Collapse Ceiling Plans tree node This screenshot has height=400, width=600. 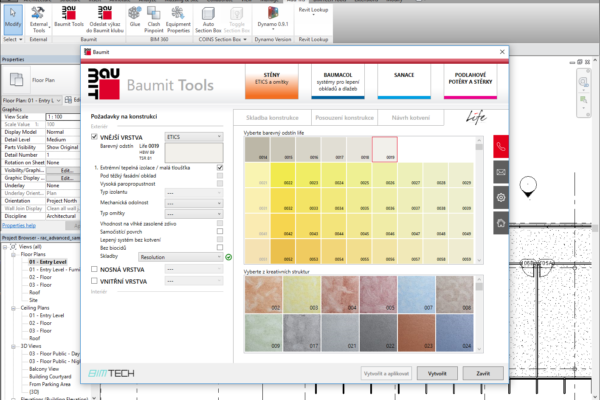(x=13, y=308)
